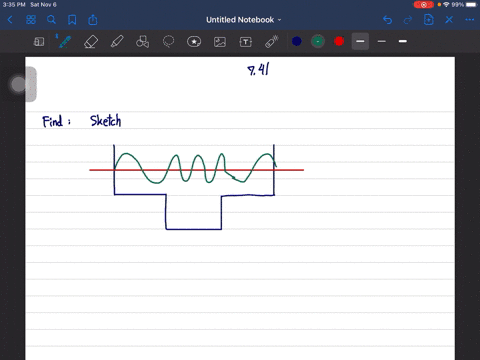Select the Text box tool
This screenshot has height=360, width=480.
pyautogui.click(x=246, y=42)
